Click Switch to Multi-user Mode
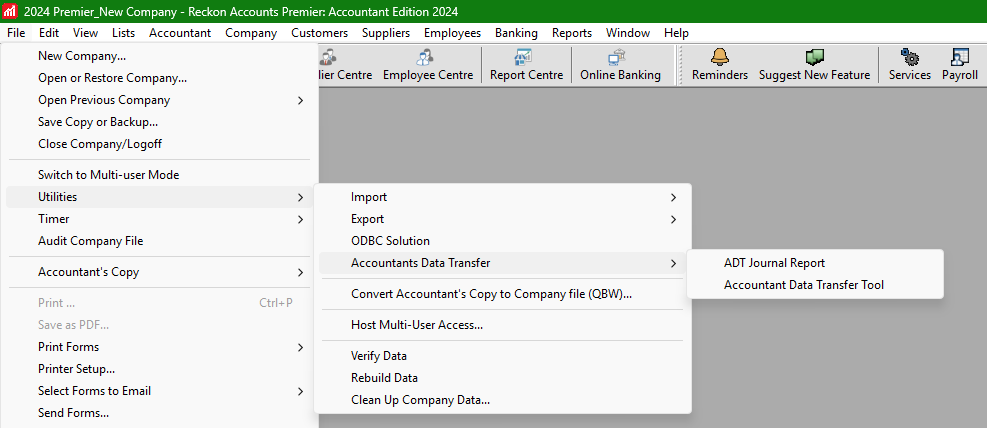 [108, 175]
